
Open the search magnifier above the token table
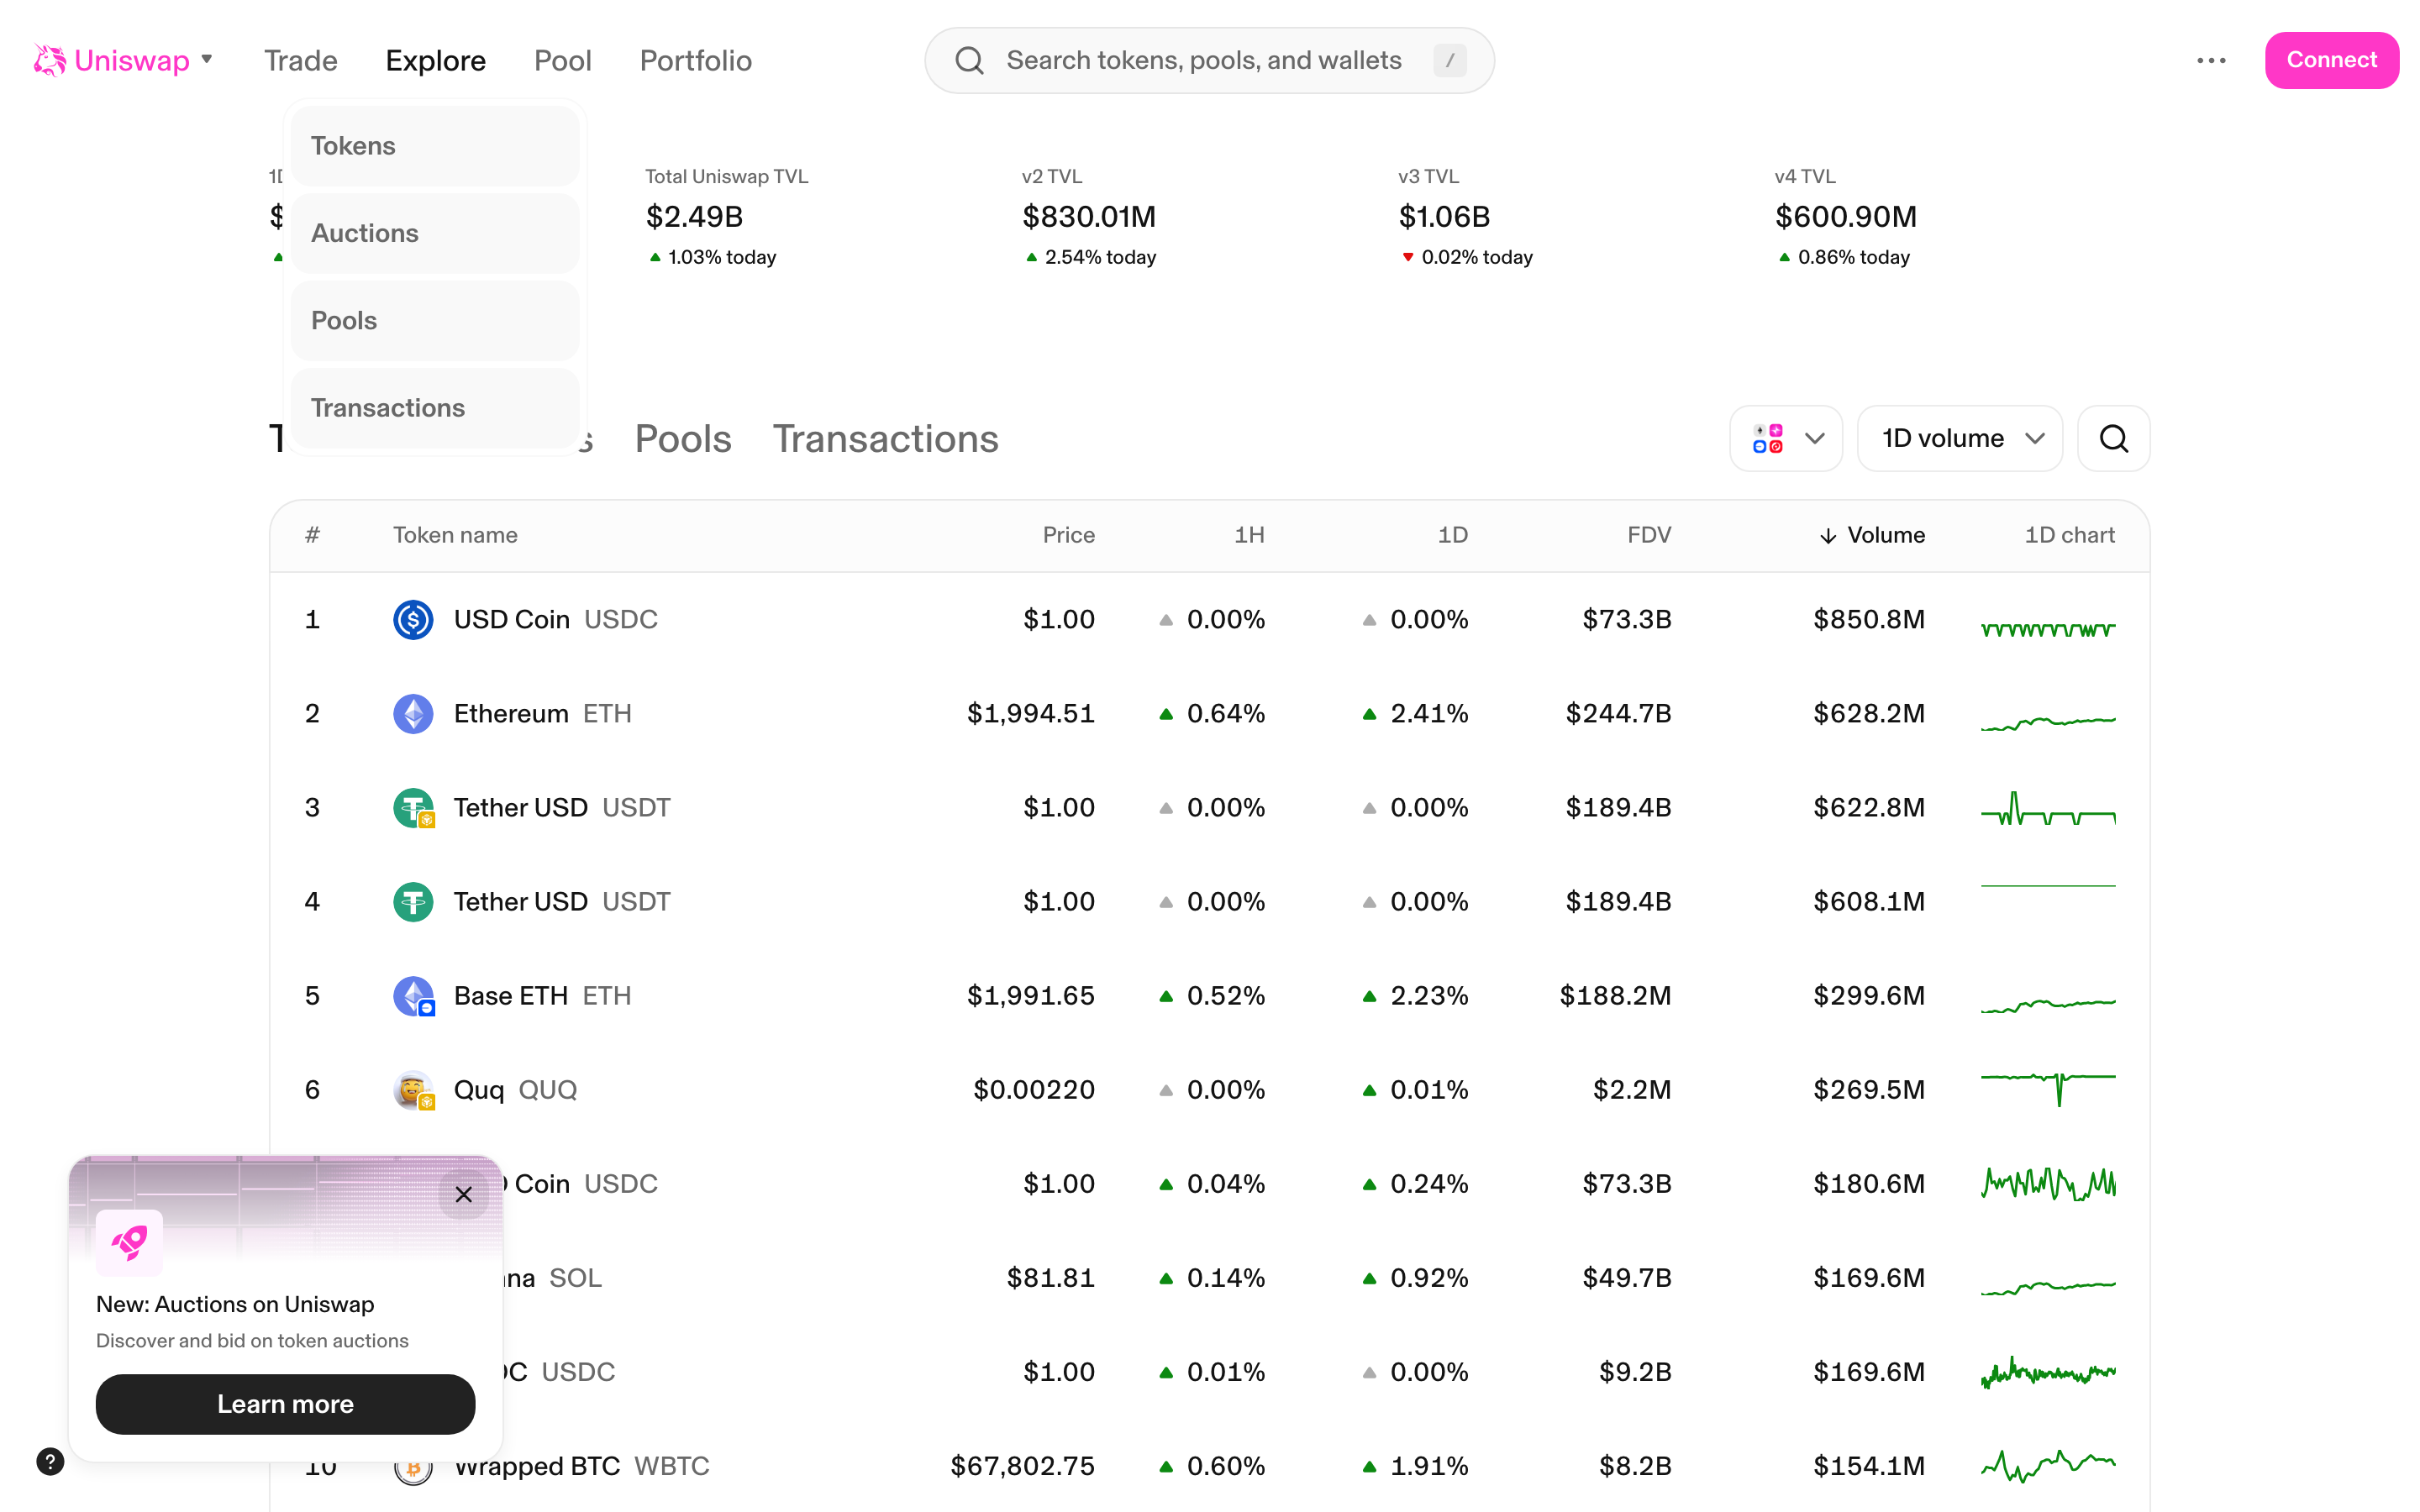[2113, 438]
